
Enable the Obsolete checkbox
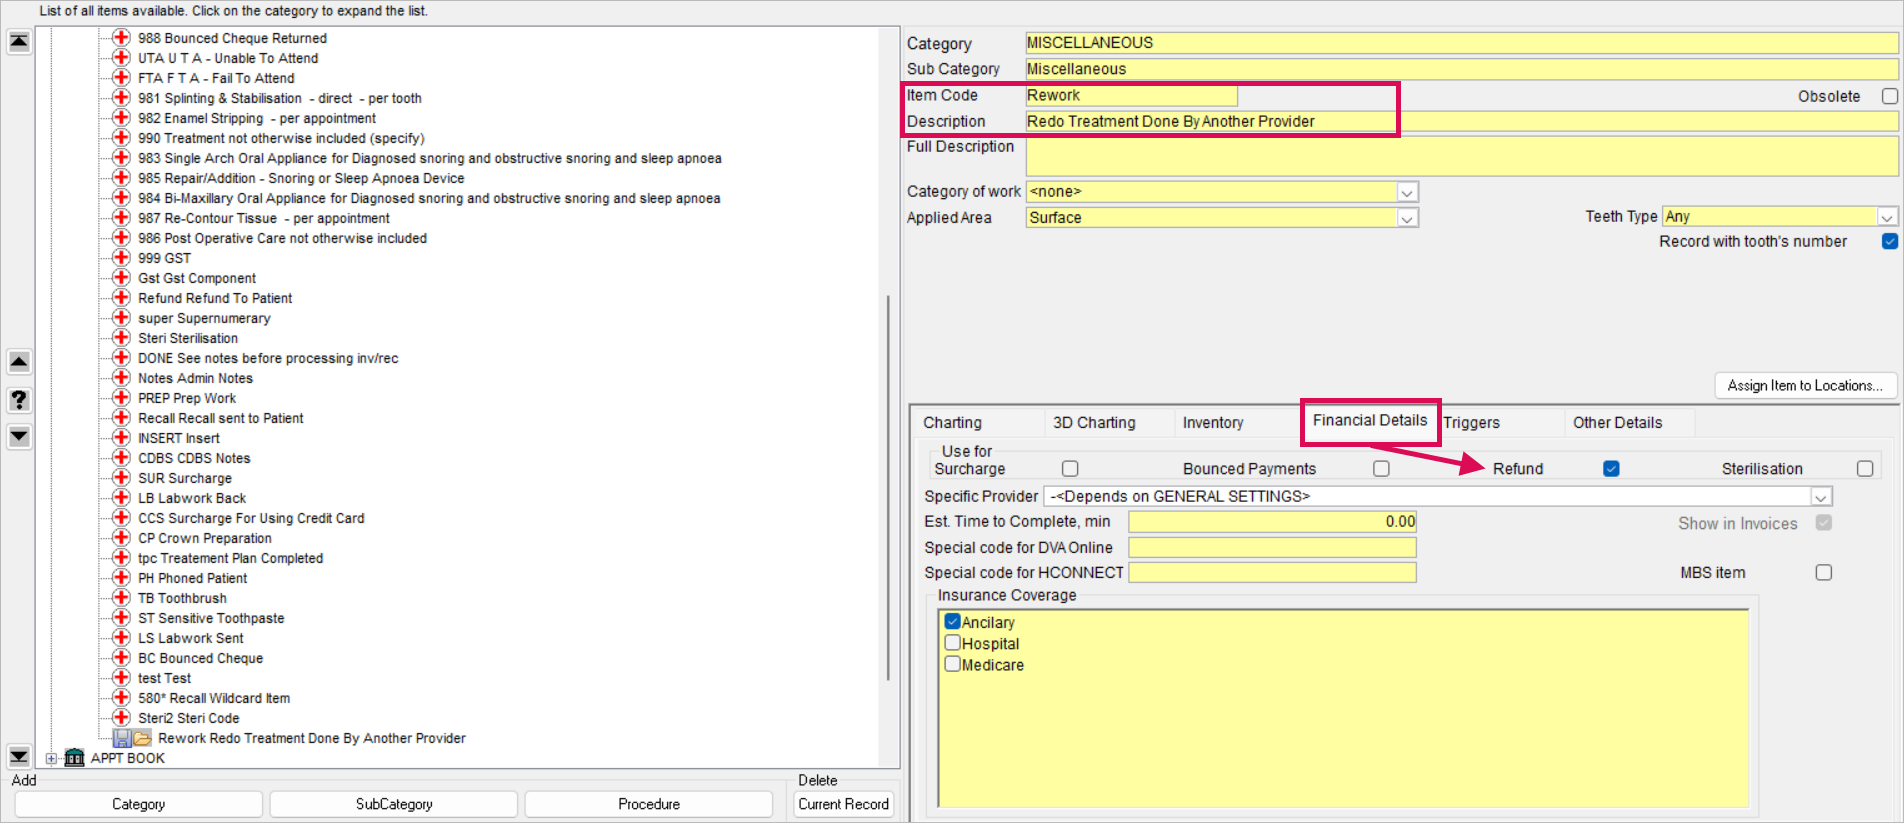(x=1889, y=97)
